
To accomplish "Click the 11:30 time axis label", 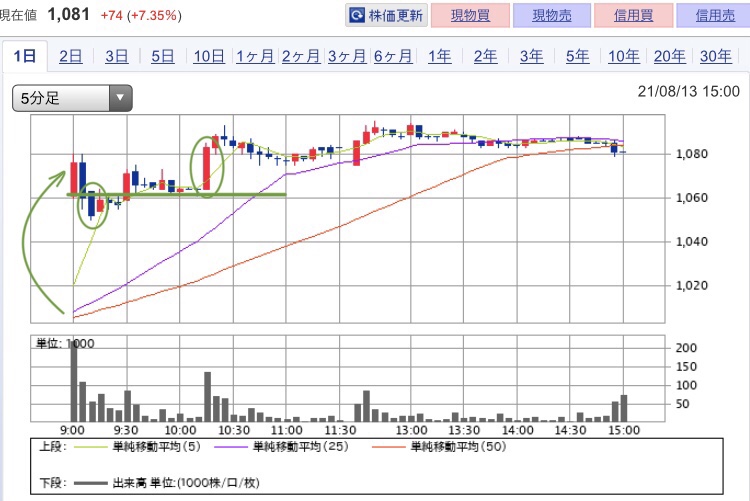I will point(340,430).
